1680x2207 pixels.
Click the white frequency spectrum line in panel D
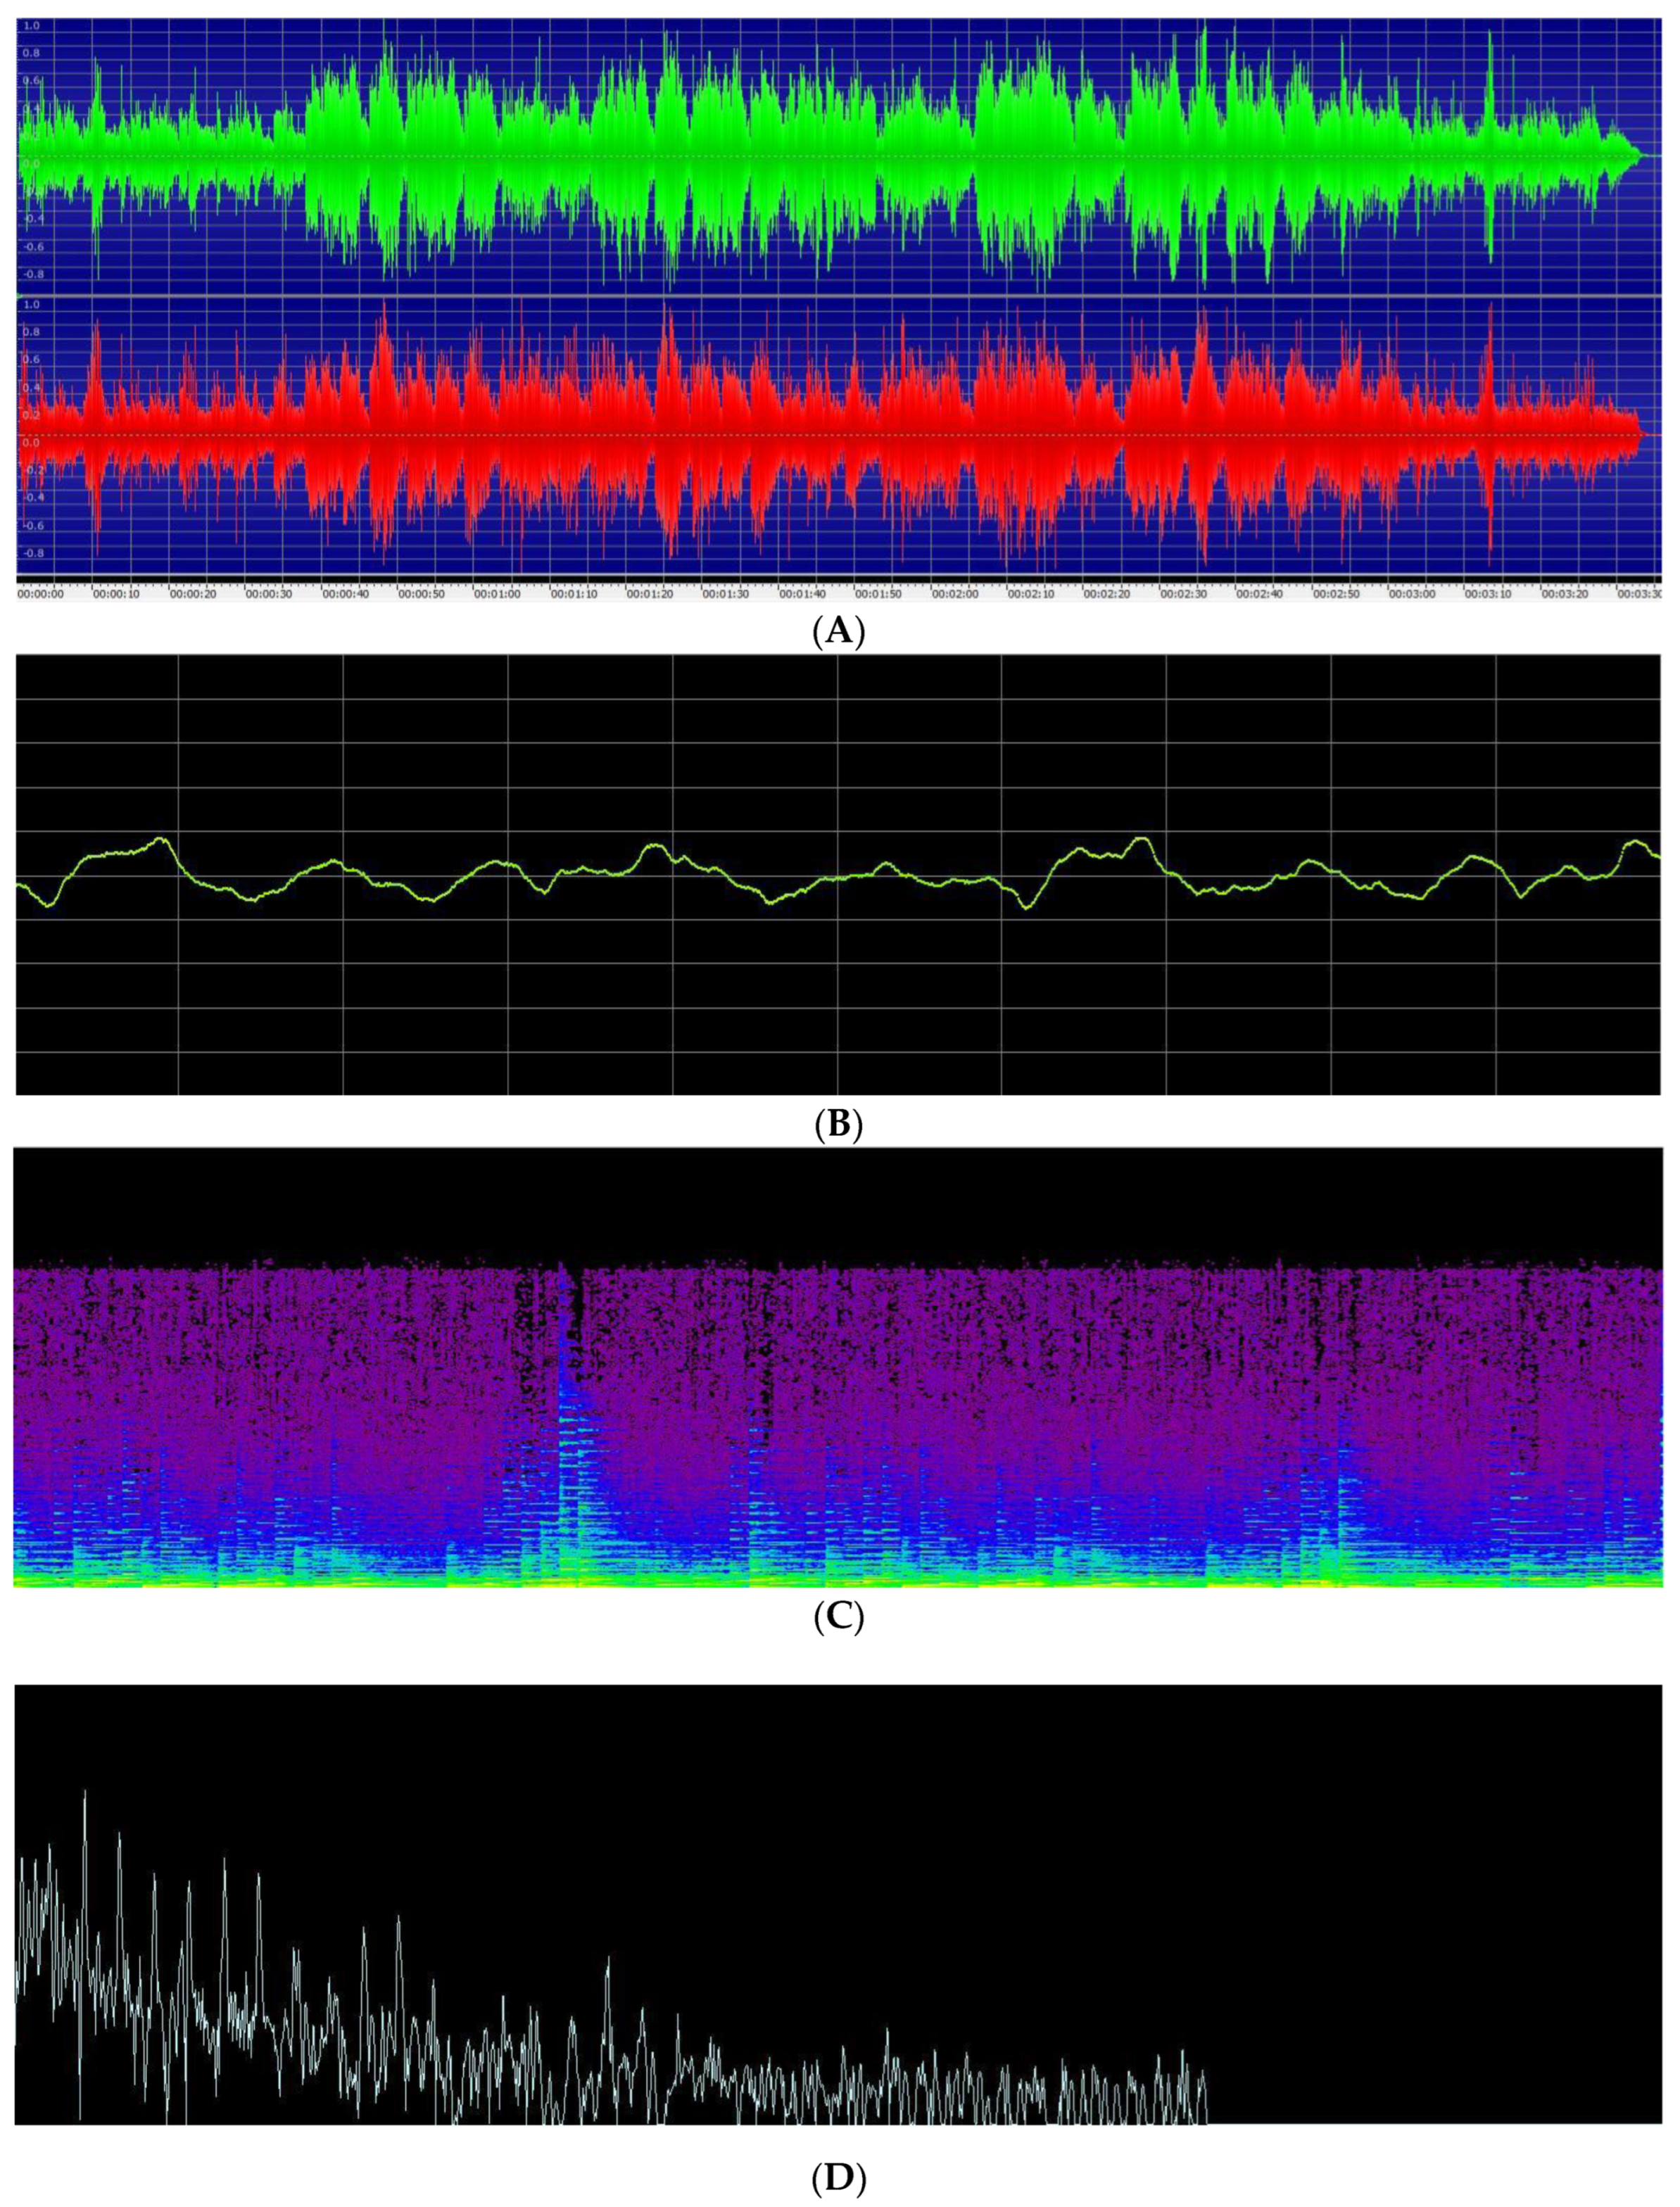point(610,1958)
